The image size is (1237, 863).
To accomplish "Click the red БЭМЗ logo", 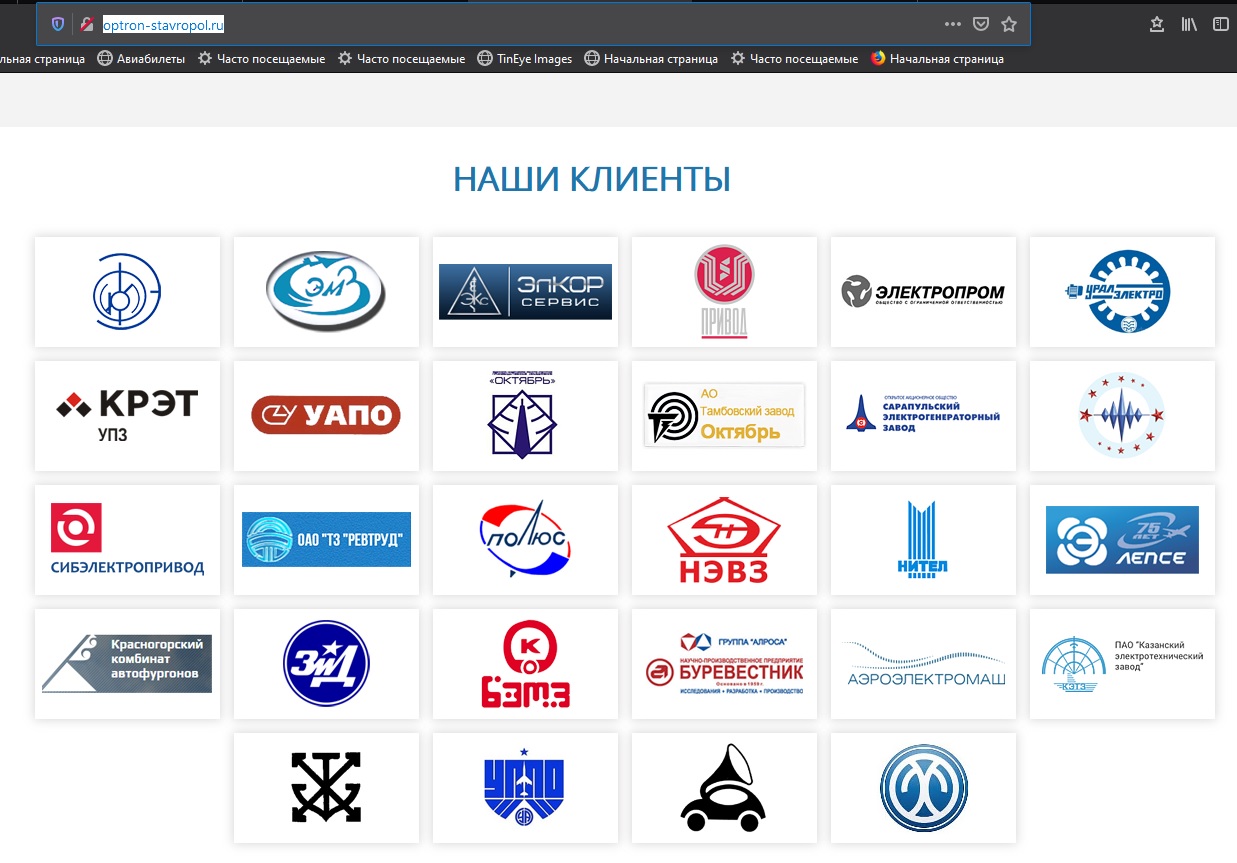I will click(525, 664).
